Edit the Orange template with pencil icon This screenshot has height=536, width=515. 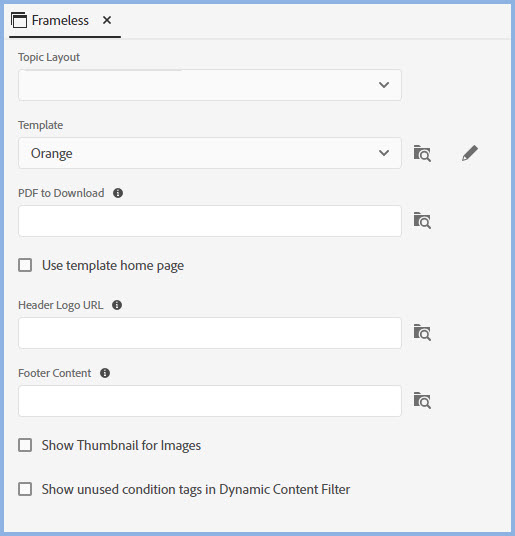pos(470,153)
